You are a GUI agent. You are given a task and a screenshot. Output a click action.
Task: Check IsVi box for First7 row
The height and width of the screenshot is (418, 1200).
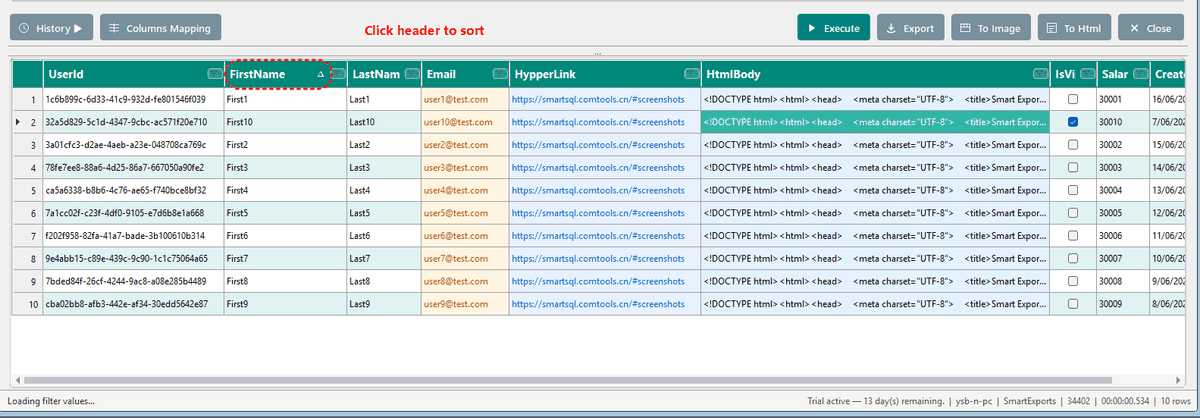(x=1073, y=258)
